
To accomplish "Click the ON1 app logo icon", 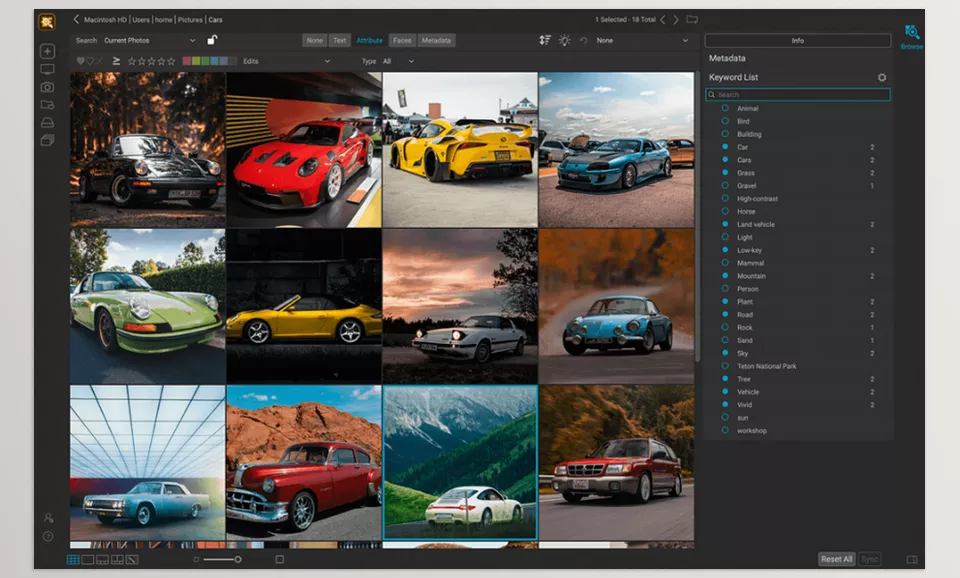I will (47, 22).
